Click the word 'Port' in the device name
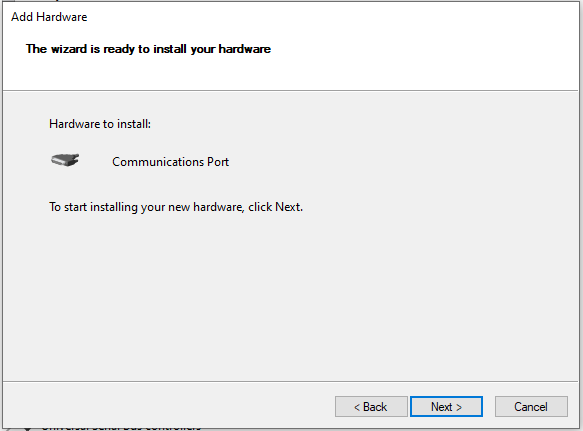Viewport: 583px width, 431px height. (218, 162)
